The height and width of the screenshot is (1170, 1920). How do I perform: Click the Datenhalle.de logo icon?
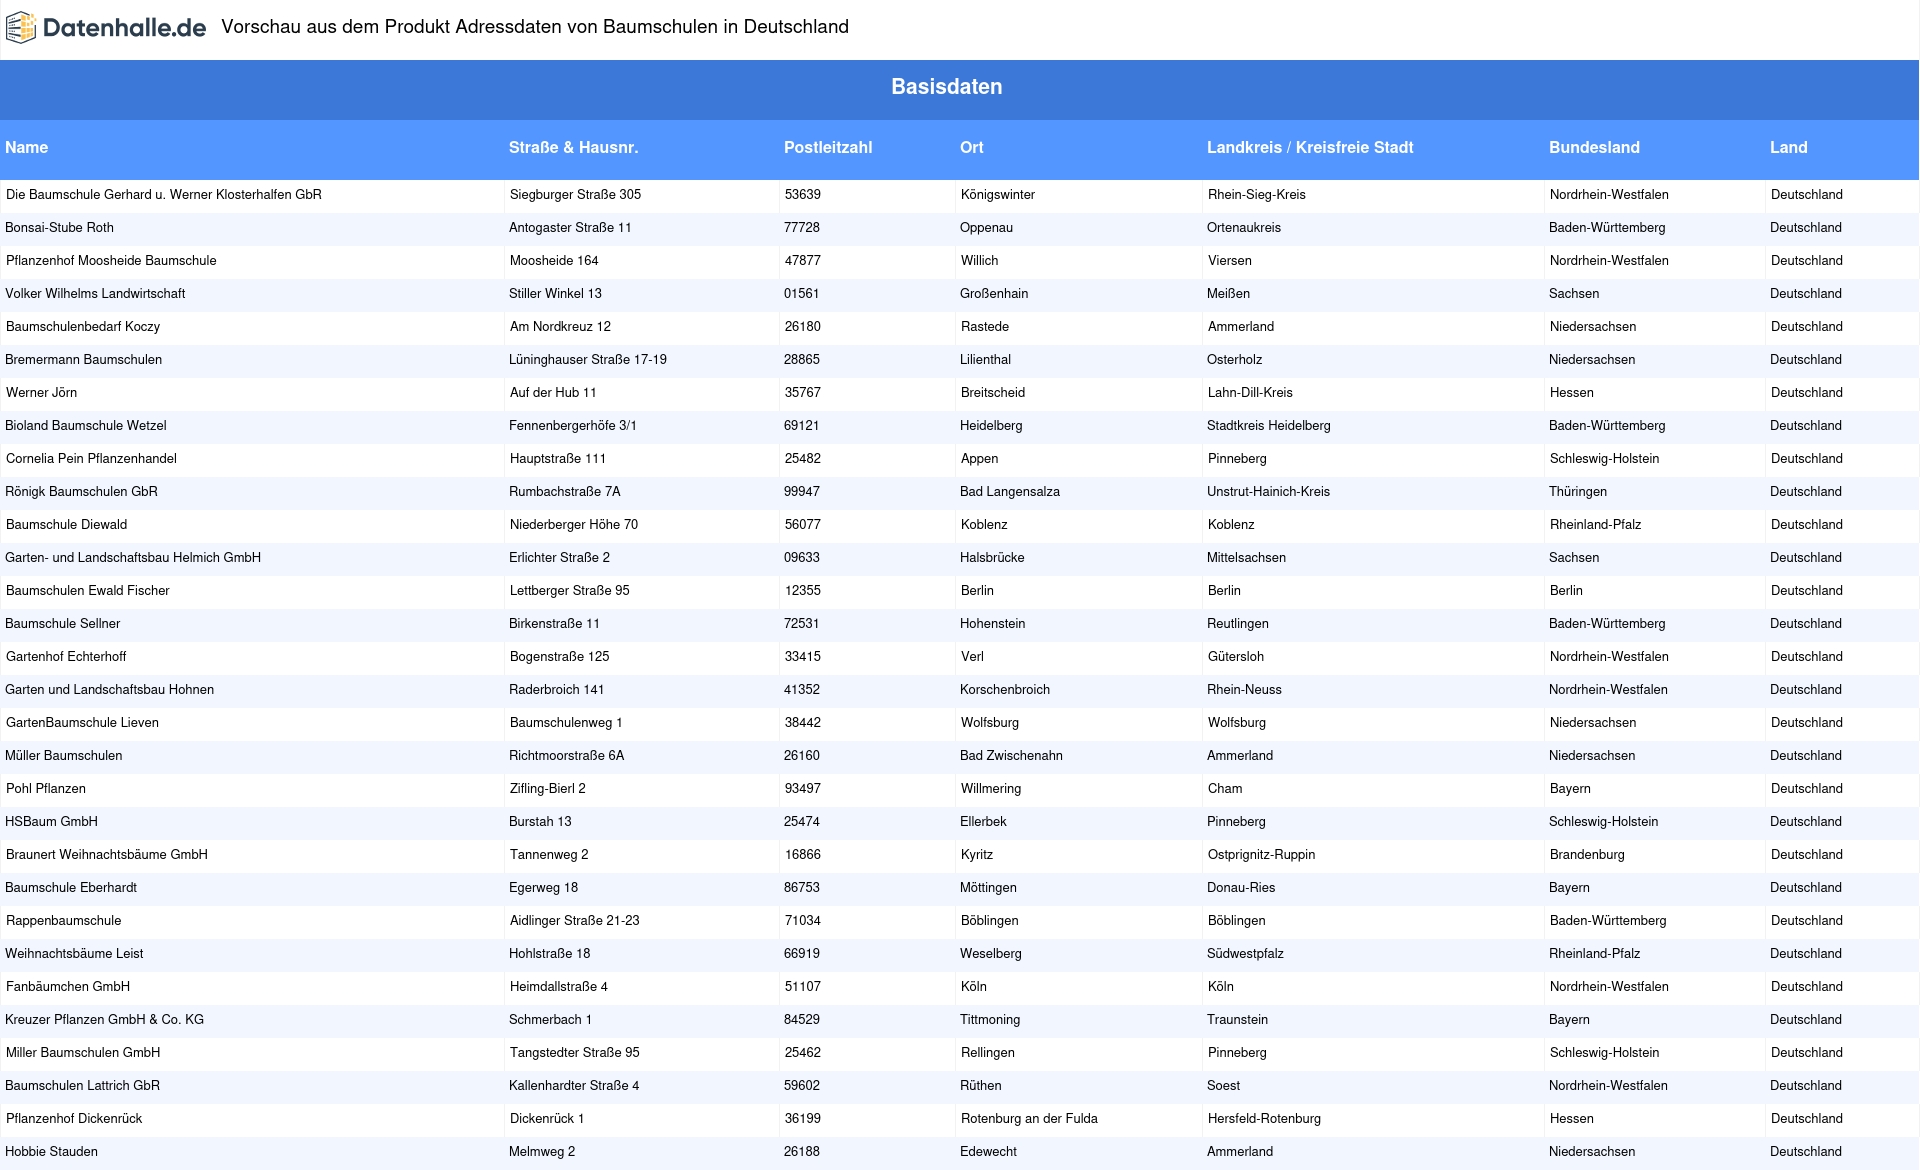coord(21,28)
